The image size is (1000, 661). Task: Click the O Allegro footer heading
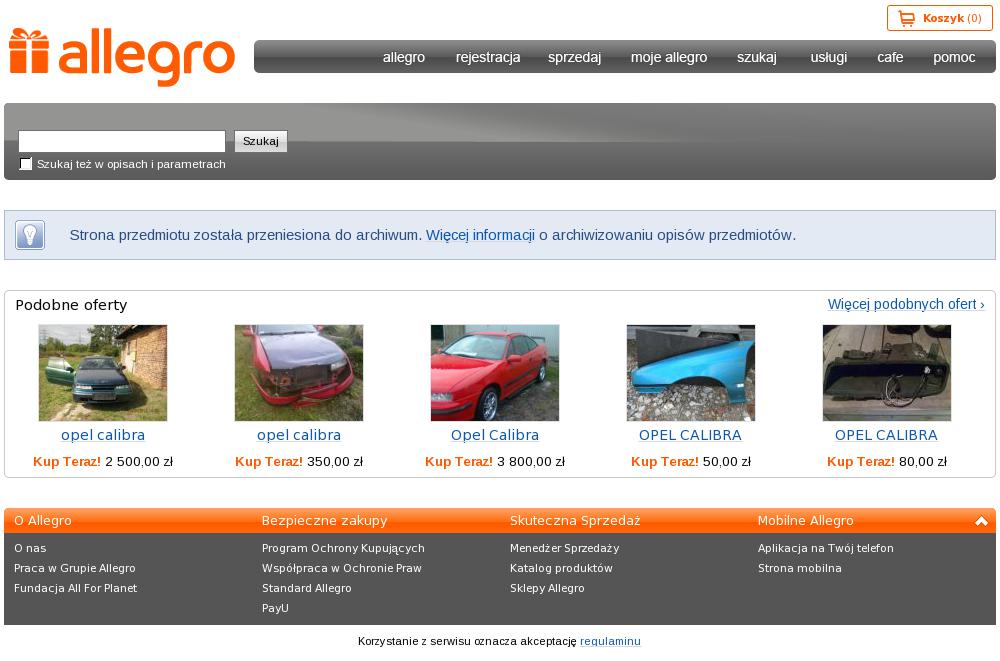coord(43,521)
